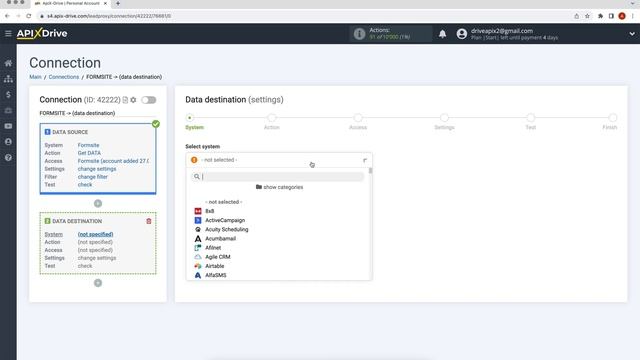Click destination System (not specified) link
This screenshot has height=360, width=640.
(96, 234)
